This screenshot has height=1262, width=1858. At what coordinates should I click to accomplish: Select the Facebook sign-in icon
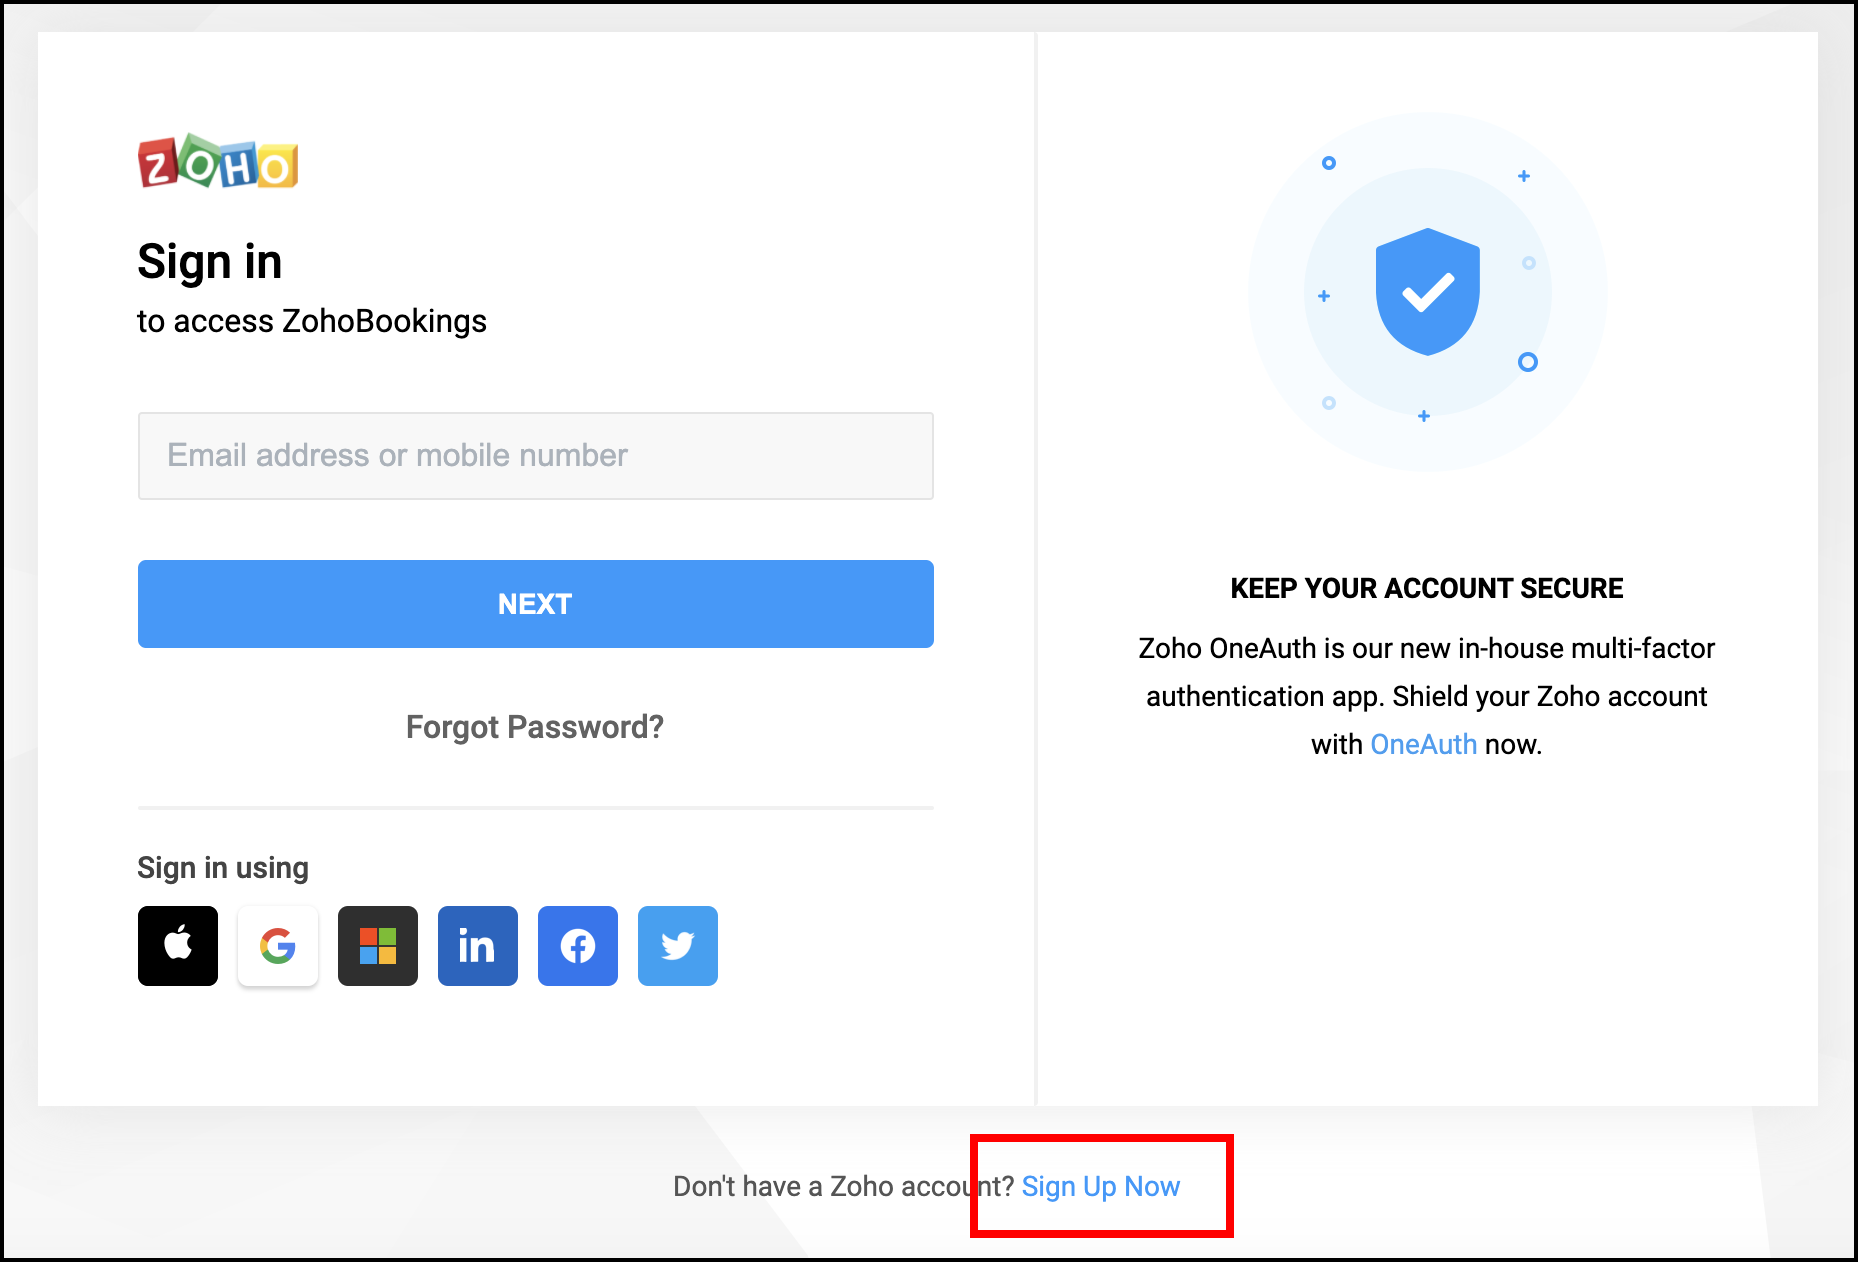[578, 946]
